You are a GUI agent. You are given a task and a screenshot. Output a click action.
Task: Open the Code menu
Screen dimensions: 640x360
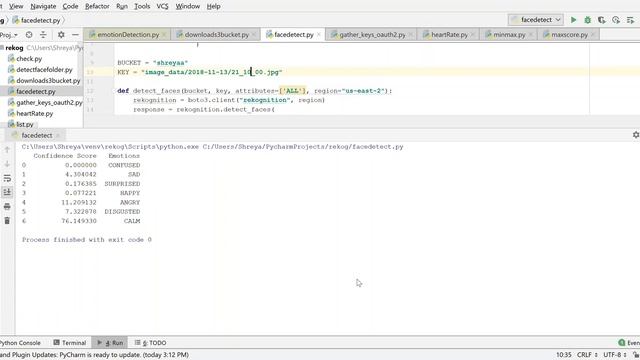pyautogui.click(x=70, y=7)
